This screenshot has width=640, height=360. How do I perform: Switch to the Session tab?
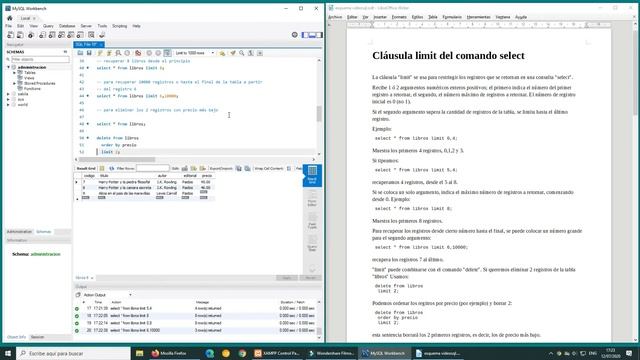tap(38, 337)
